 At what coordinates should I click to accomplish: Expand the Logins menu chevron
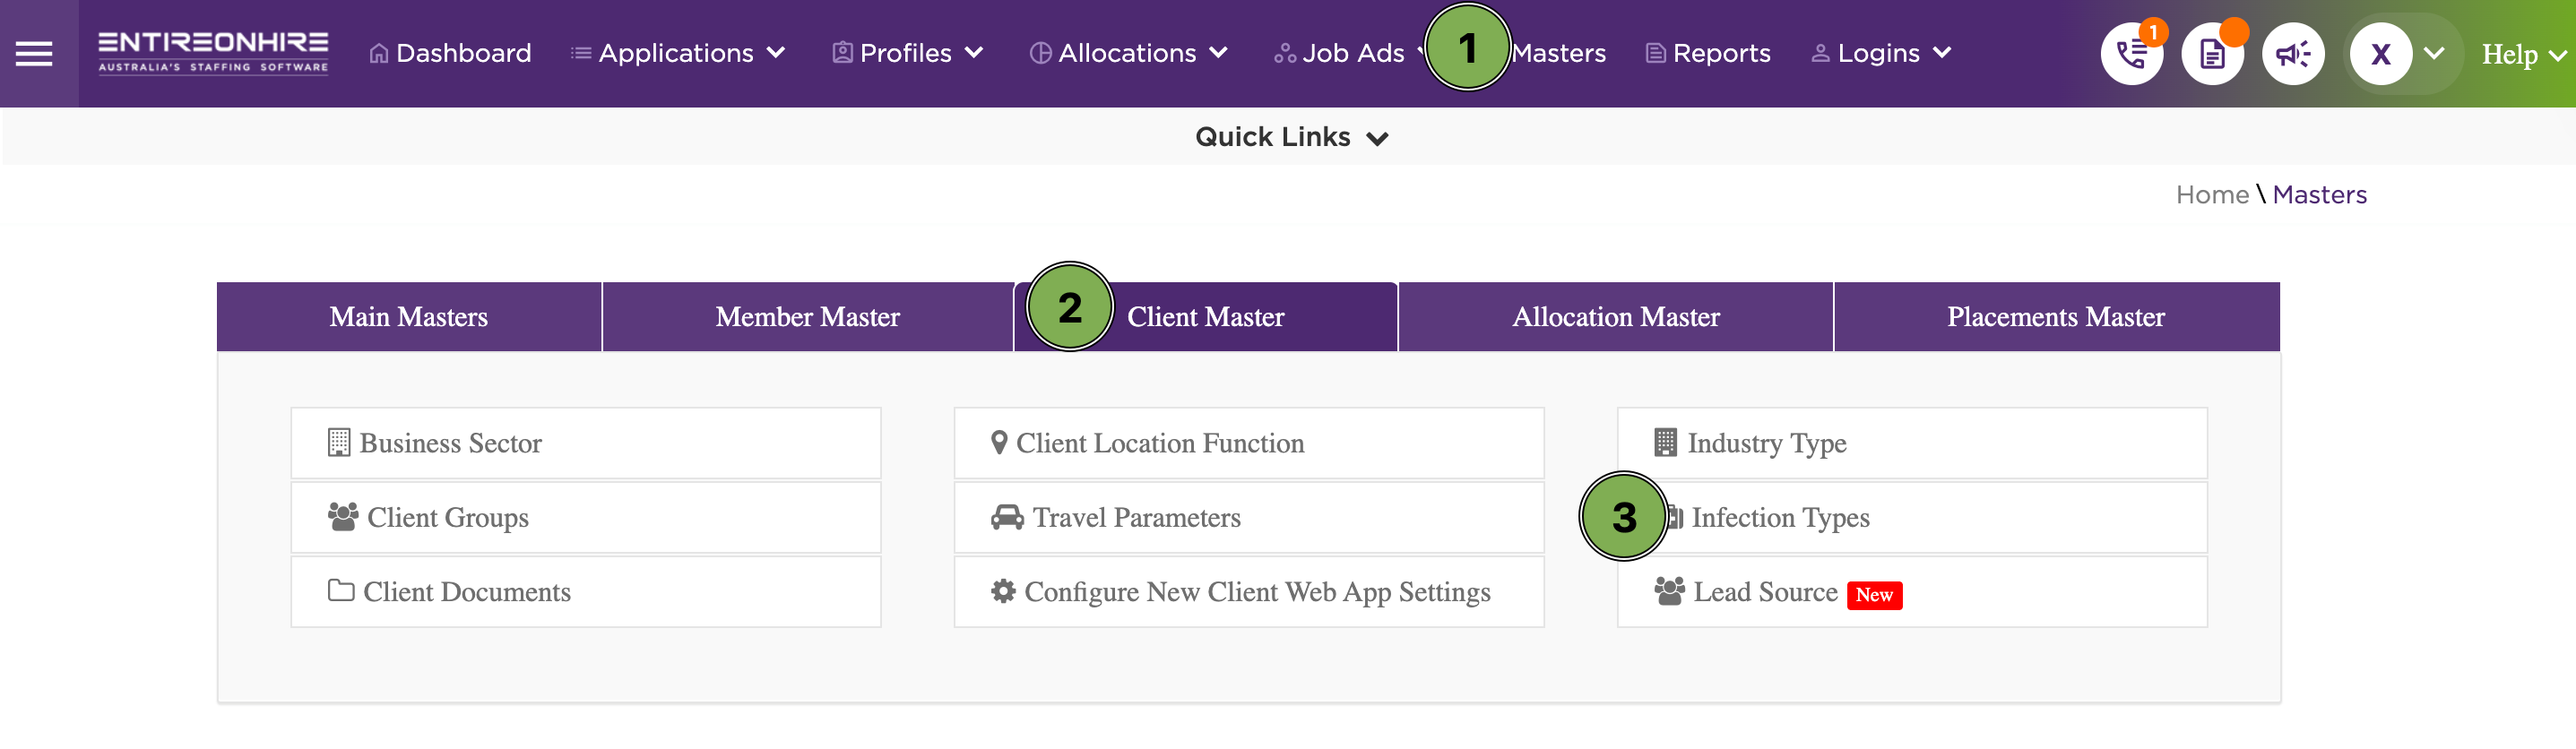[x=1942, y=53]
